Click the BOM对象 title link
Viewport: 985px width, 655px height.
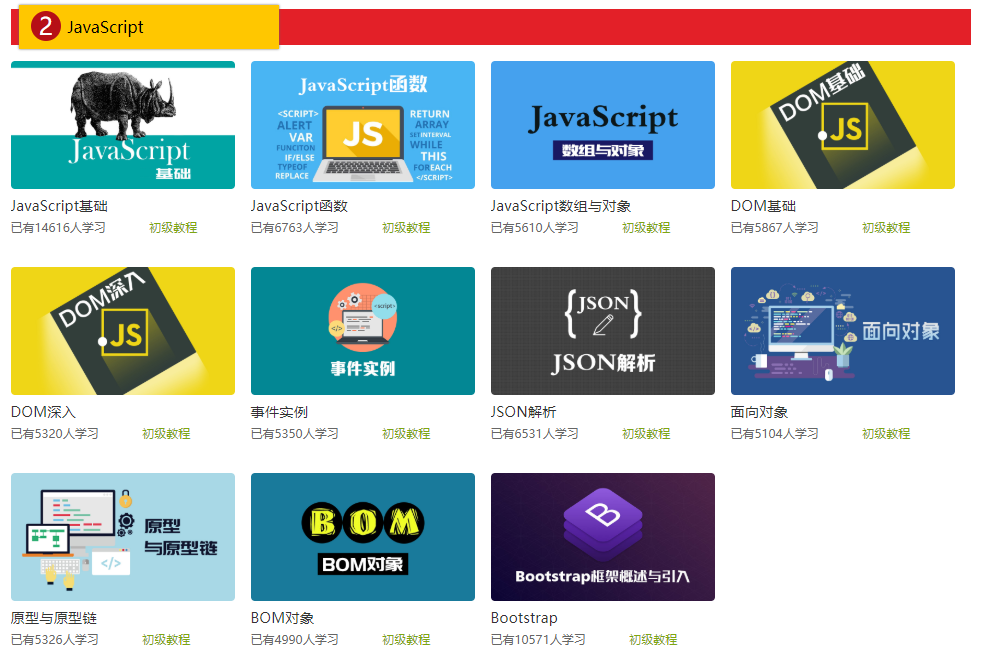click(283, 618)
